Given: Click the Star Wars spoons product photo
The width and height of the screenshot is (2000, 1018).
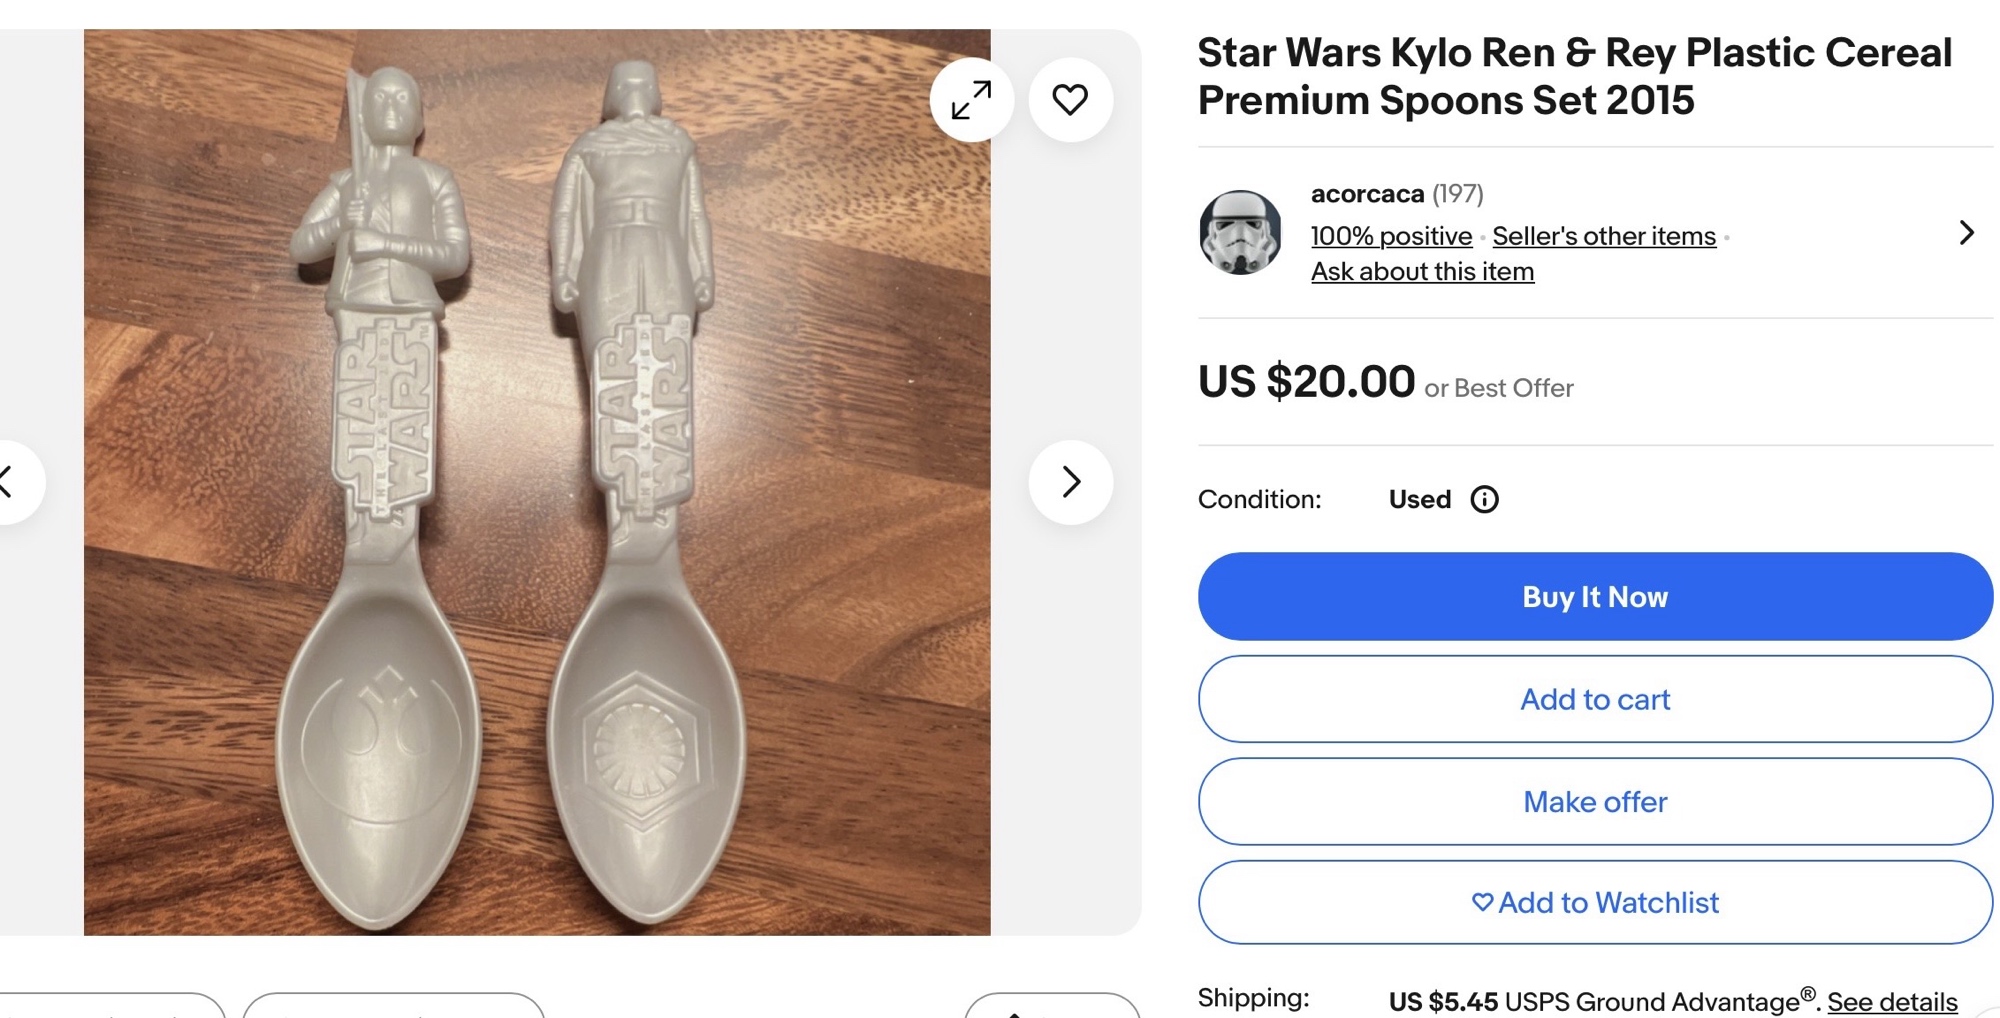Looking at the screenshot, I should tap(537, 482).
